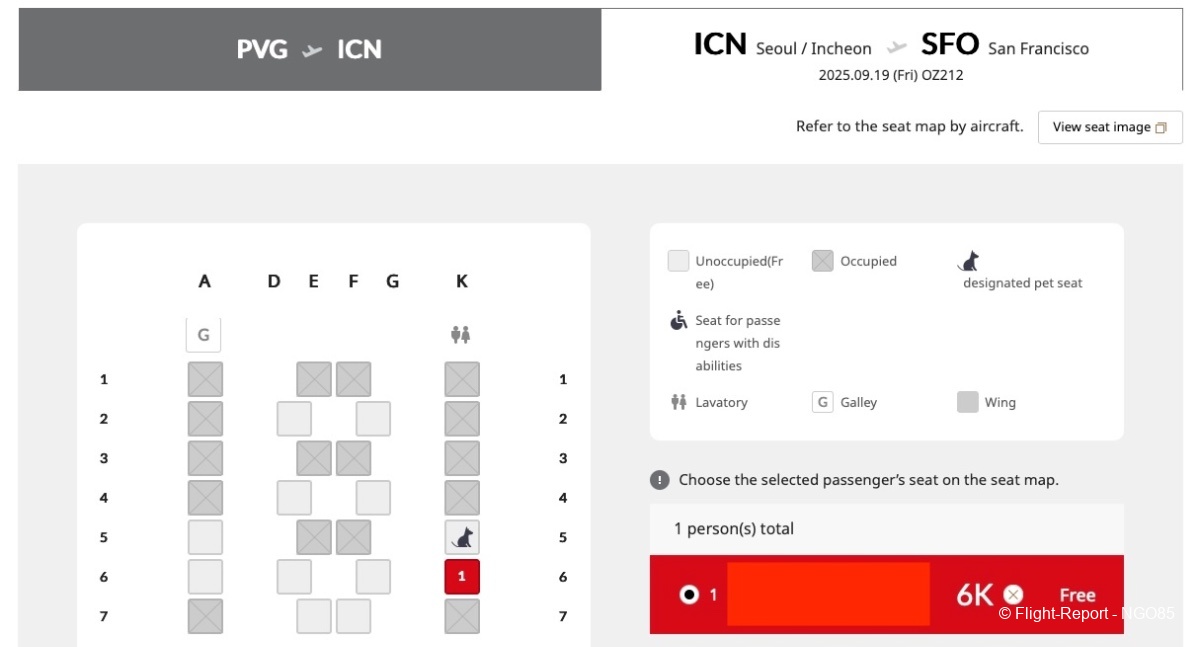1200x647 pixels.
Task: Select free seat 4D
Action: 294,498
